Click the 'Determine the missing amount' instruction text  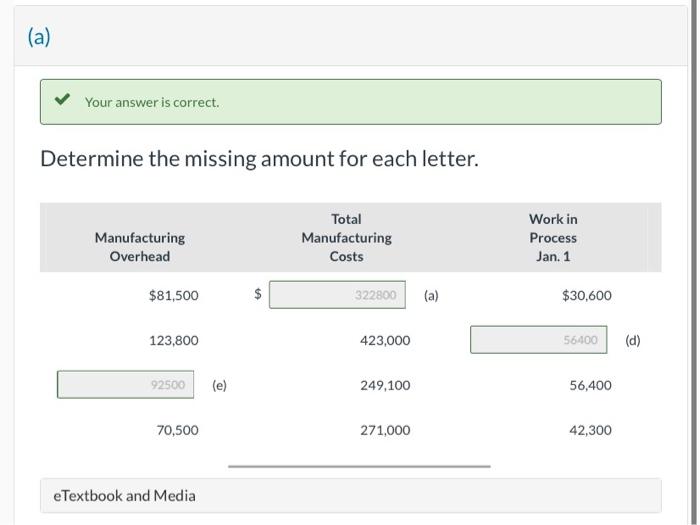pyautogui.click(x=259, y=159)
